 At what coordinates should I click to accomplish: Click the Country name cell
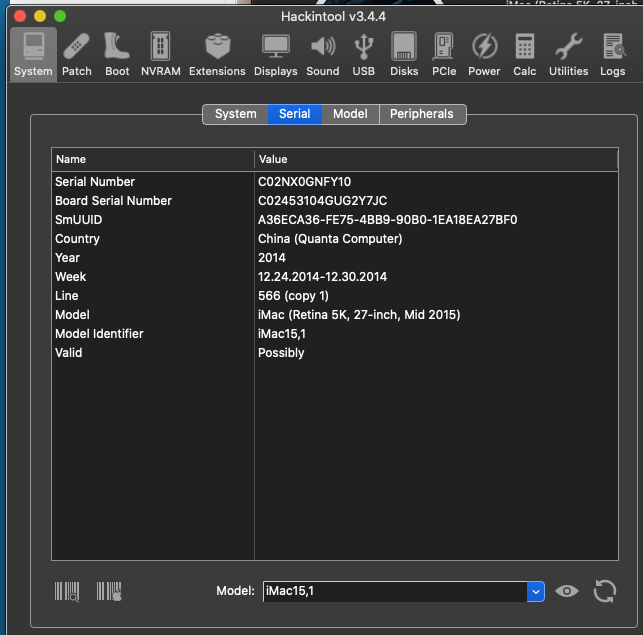(77, 239)
